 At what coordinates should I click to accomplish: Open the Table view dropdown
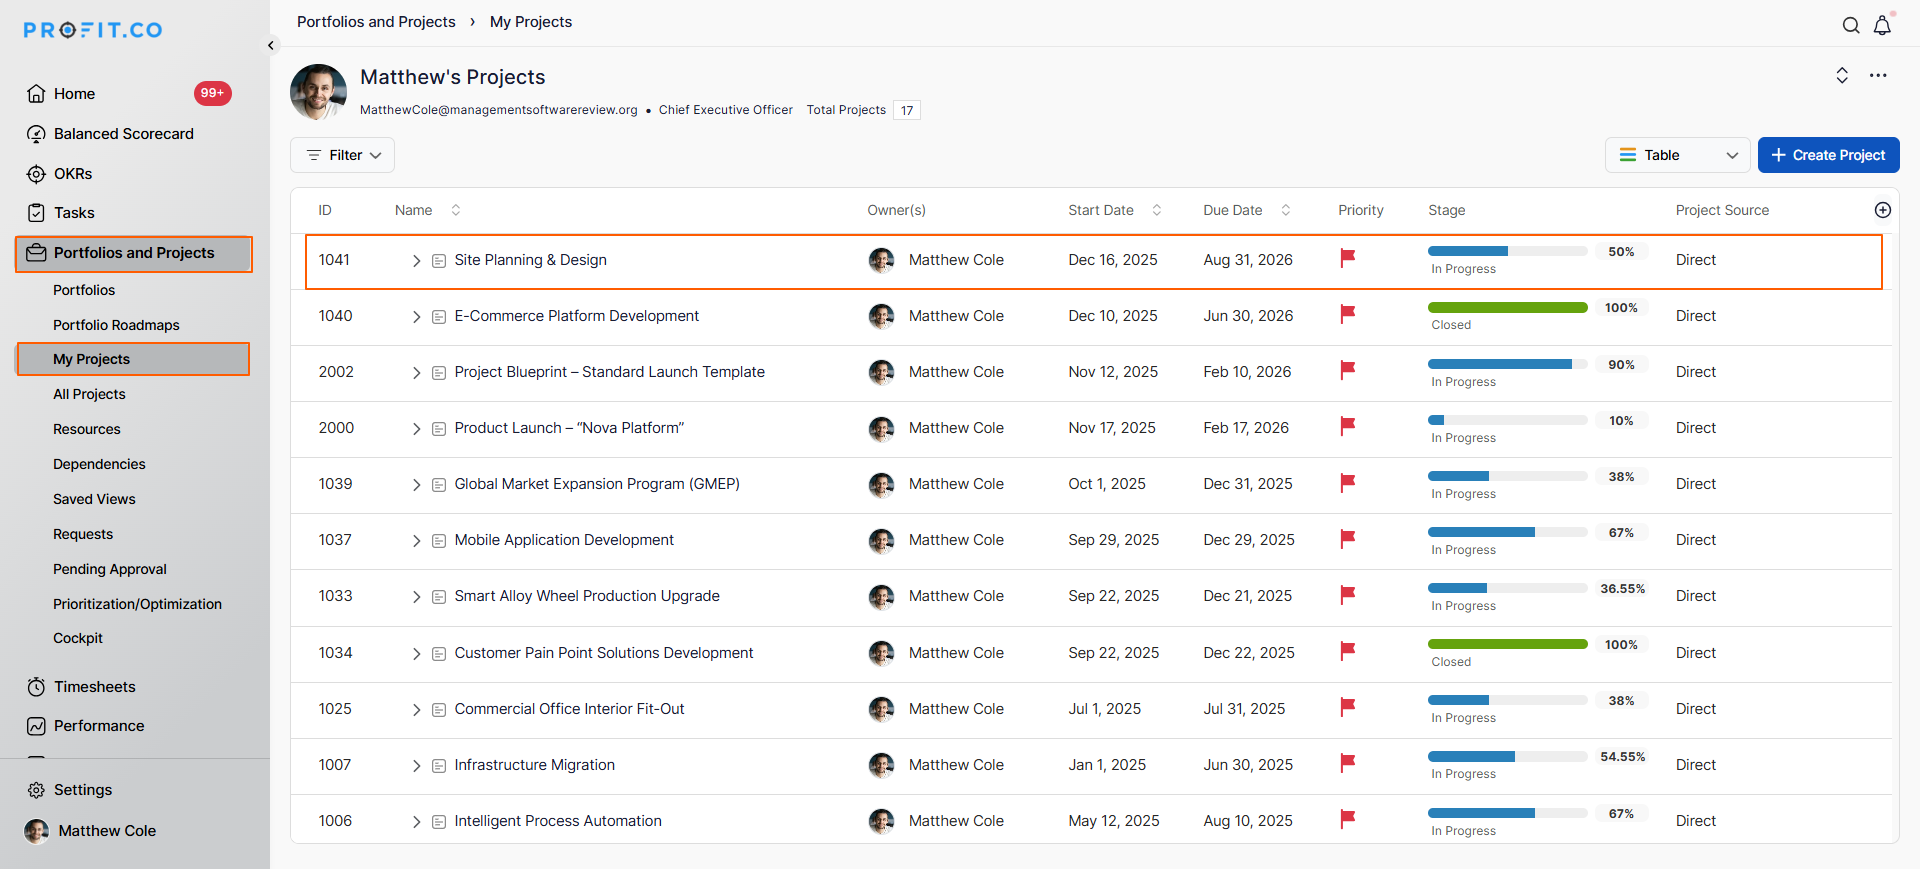point(1677,155)
